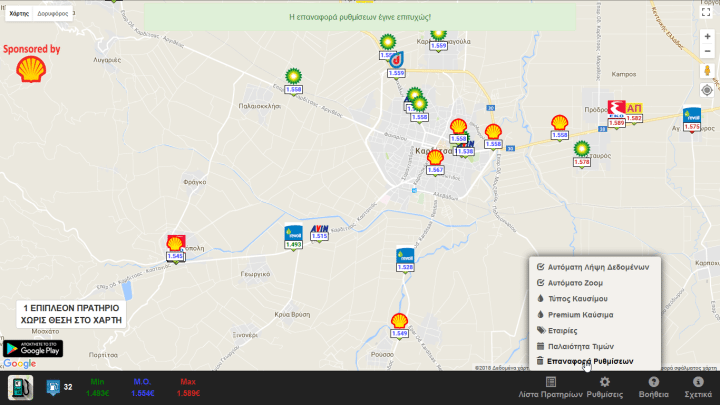Viewport: 720px width, 405px height.
Task: Click the '1 ΕΠΙΠΛΕΟΝ ΠΡΑΤΗΡΙΟ' notice button
Action: tap(71, 314)
